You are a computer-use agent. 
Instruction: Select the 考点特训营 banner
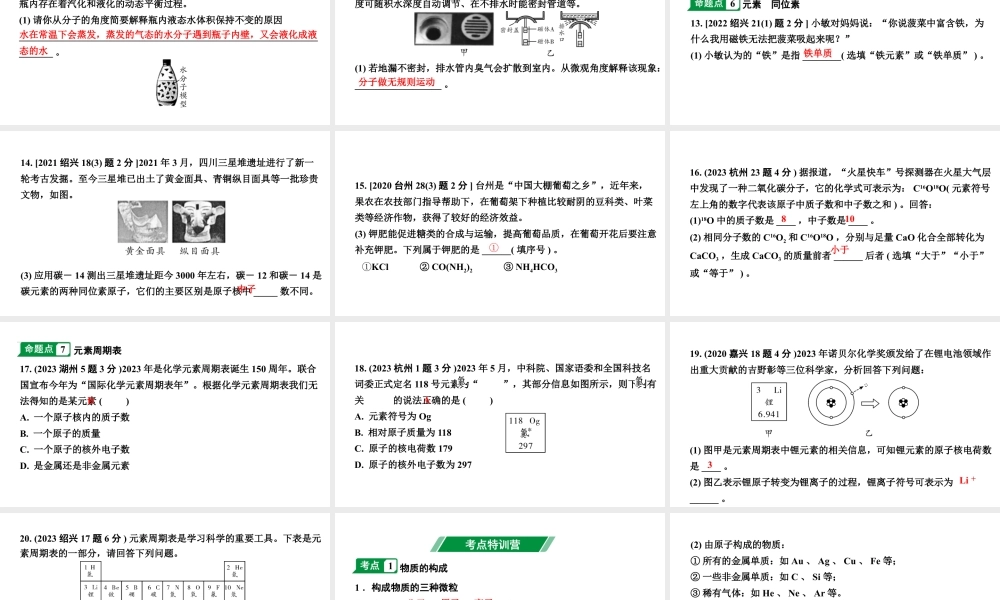494,546
